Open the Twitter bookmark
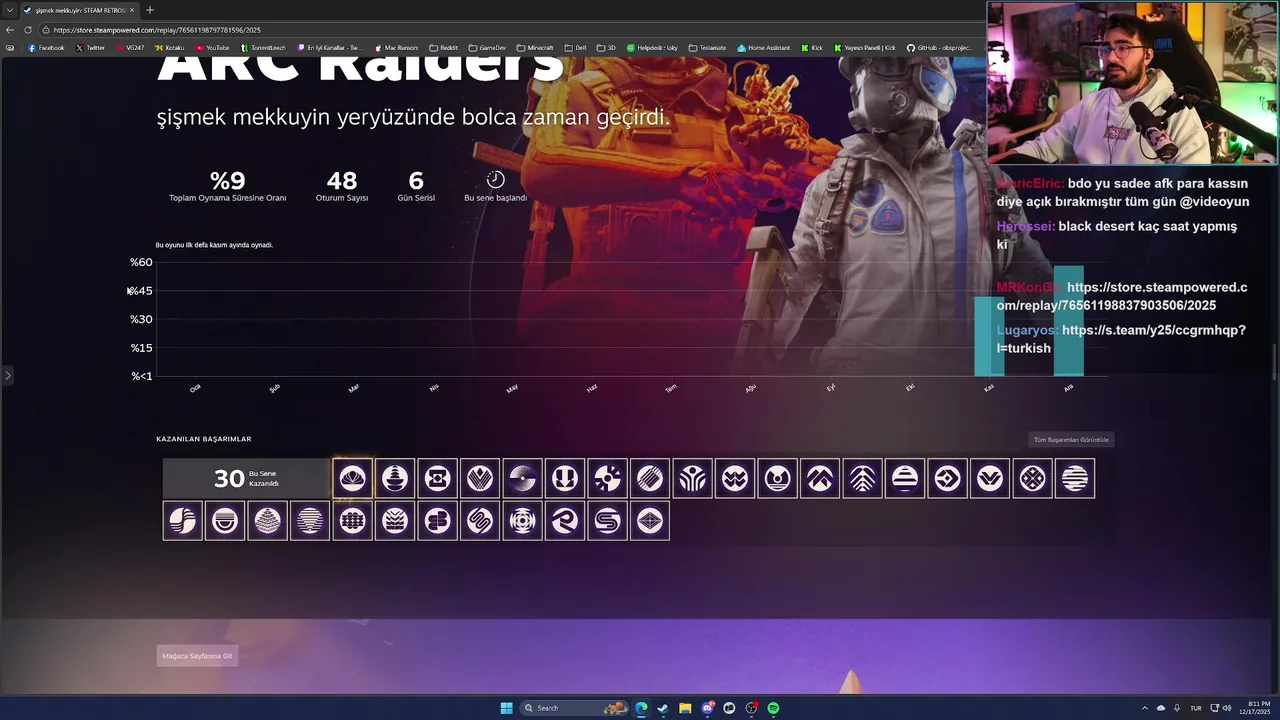Image resolution: width=1280 pixels, height=720 pixels. (90, 48)
